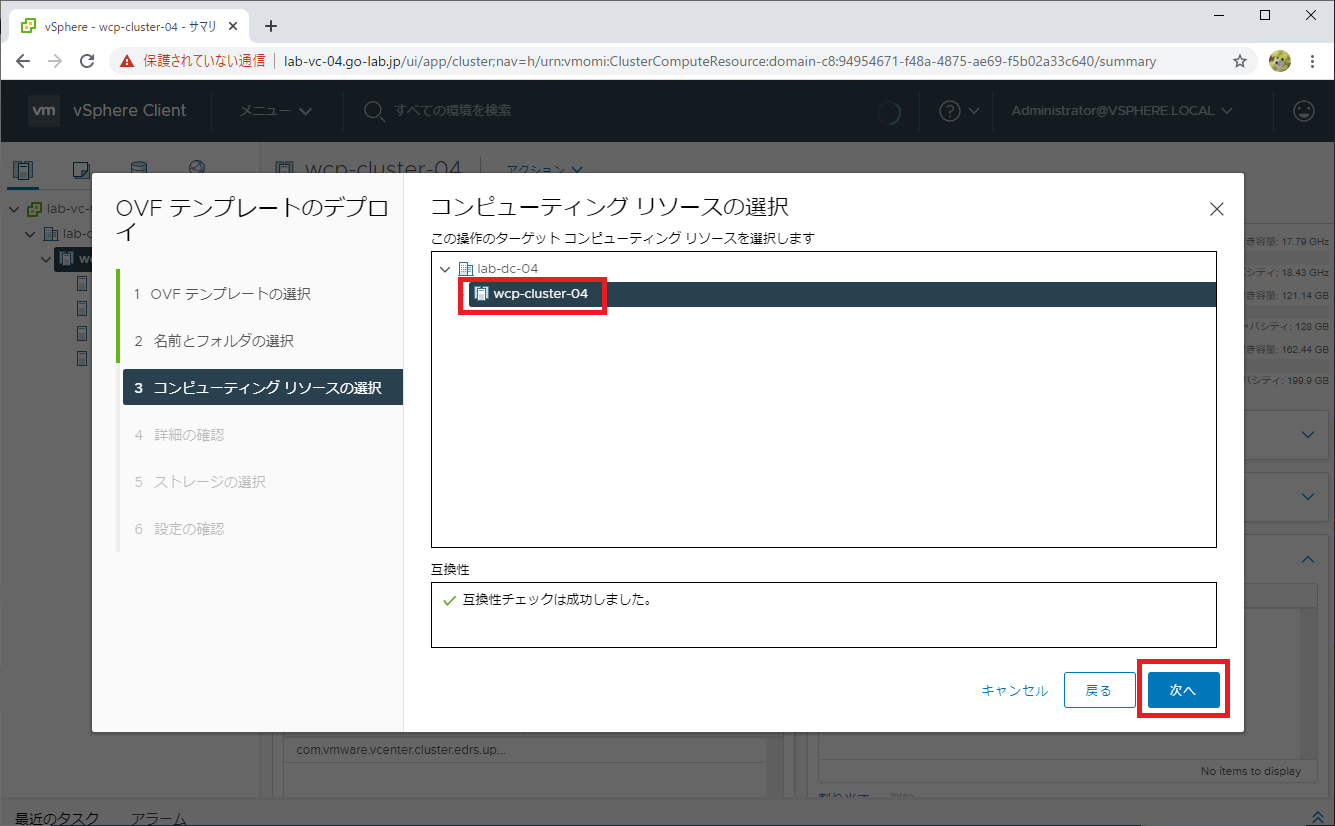
Task: Collapse the lab-dc-04 datacenter node
Action: 445,269
